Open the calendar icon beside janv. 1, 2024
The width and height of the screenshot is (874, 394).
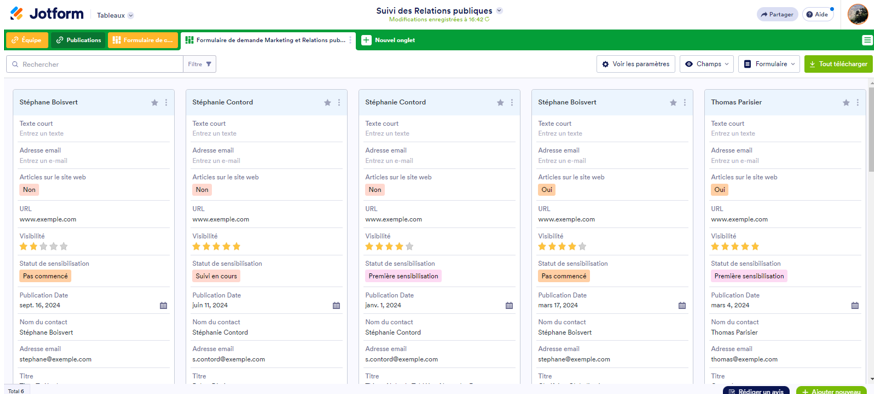click(x=509, y=305)
